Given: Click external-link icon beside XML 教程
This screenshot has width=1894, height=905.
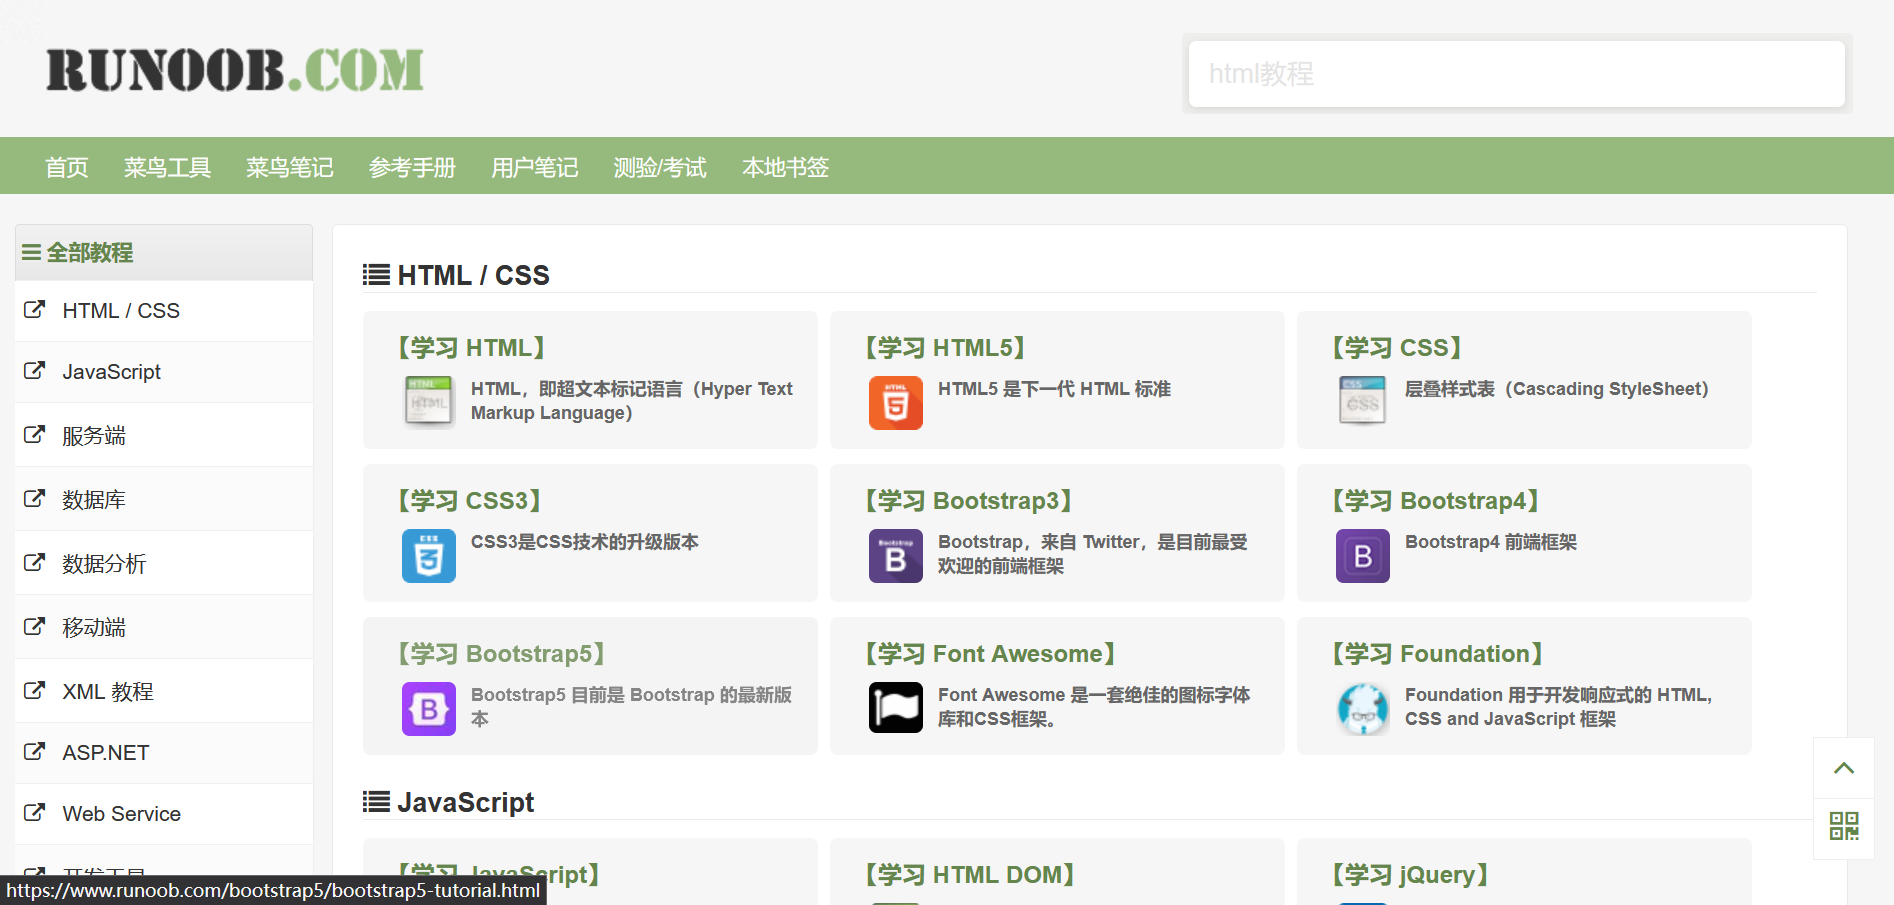Looking at the screenshot, I should (35, 691).
